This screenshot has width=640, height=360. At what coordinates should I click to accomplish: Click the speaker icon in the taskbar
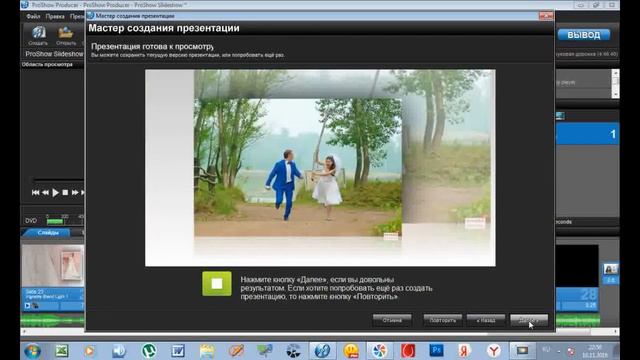119,351
